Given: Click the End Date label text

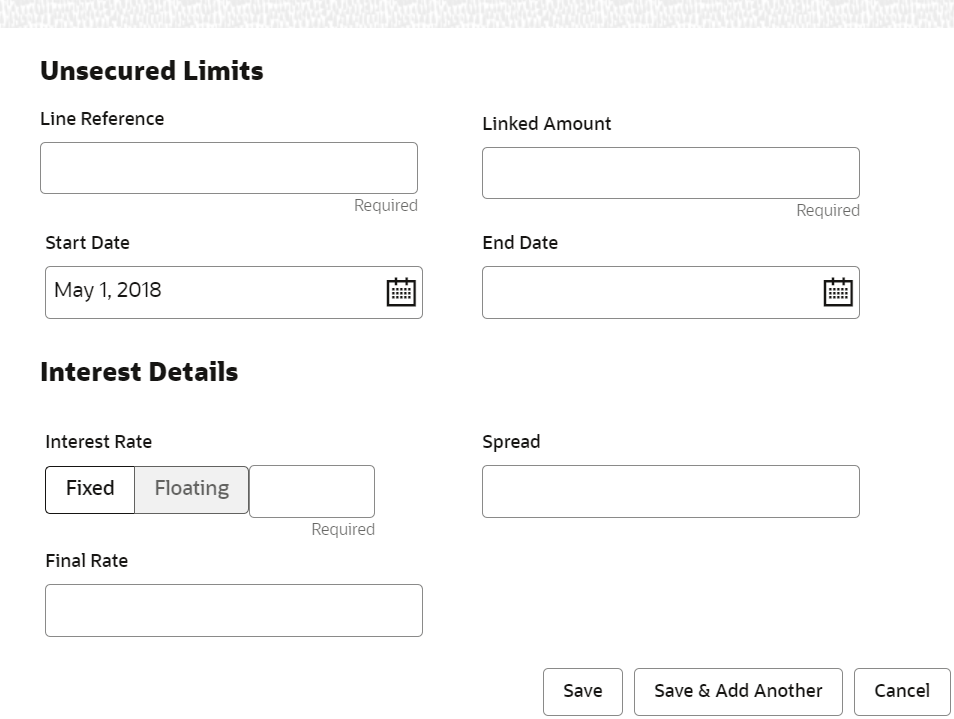Looking at the screenshot, I should [520, 243].
